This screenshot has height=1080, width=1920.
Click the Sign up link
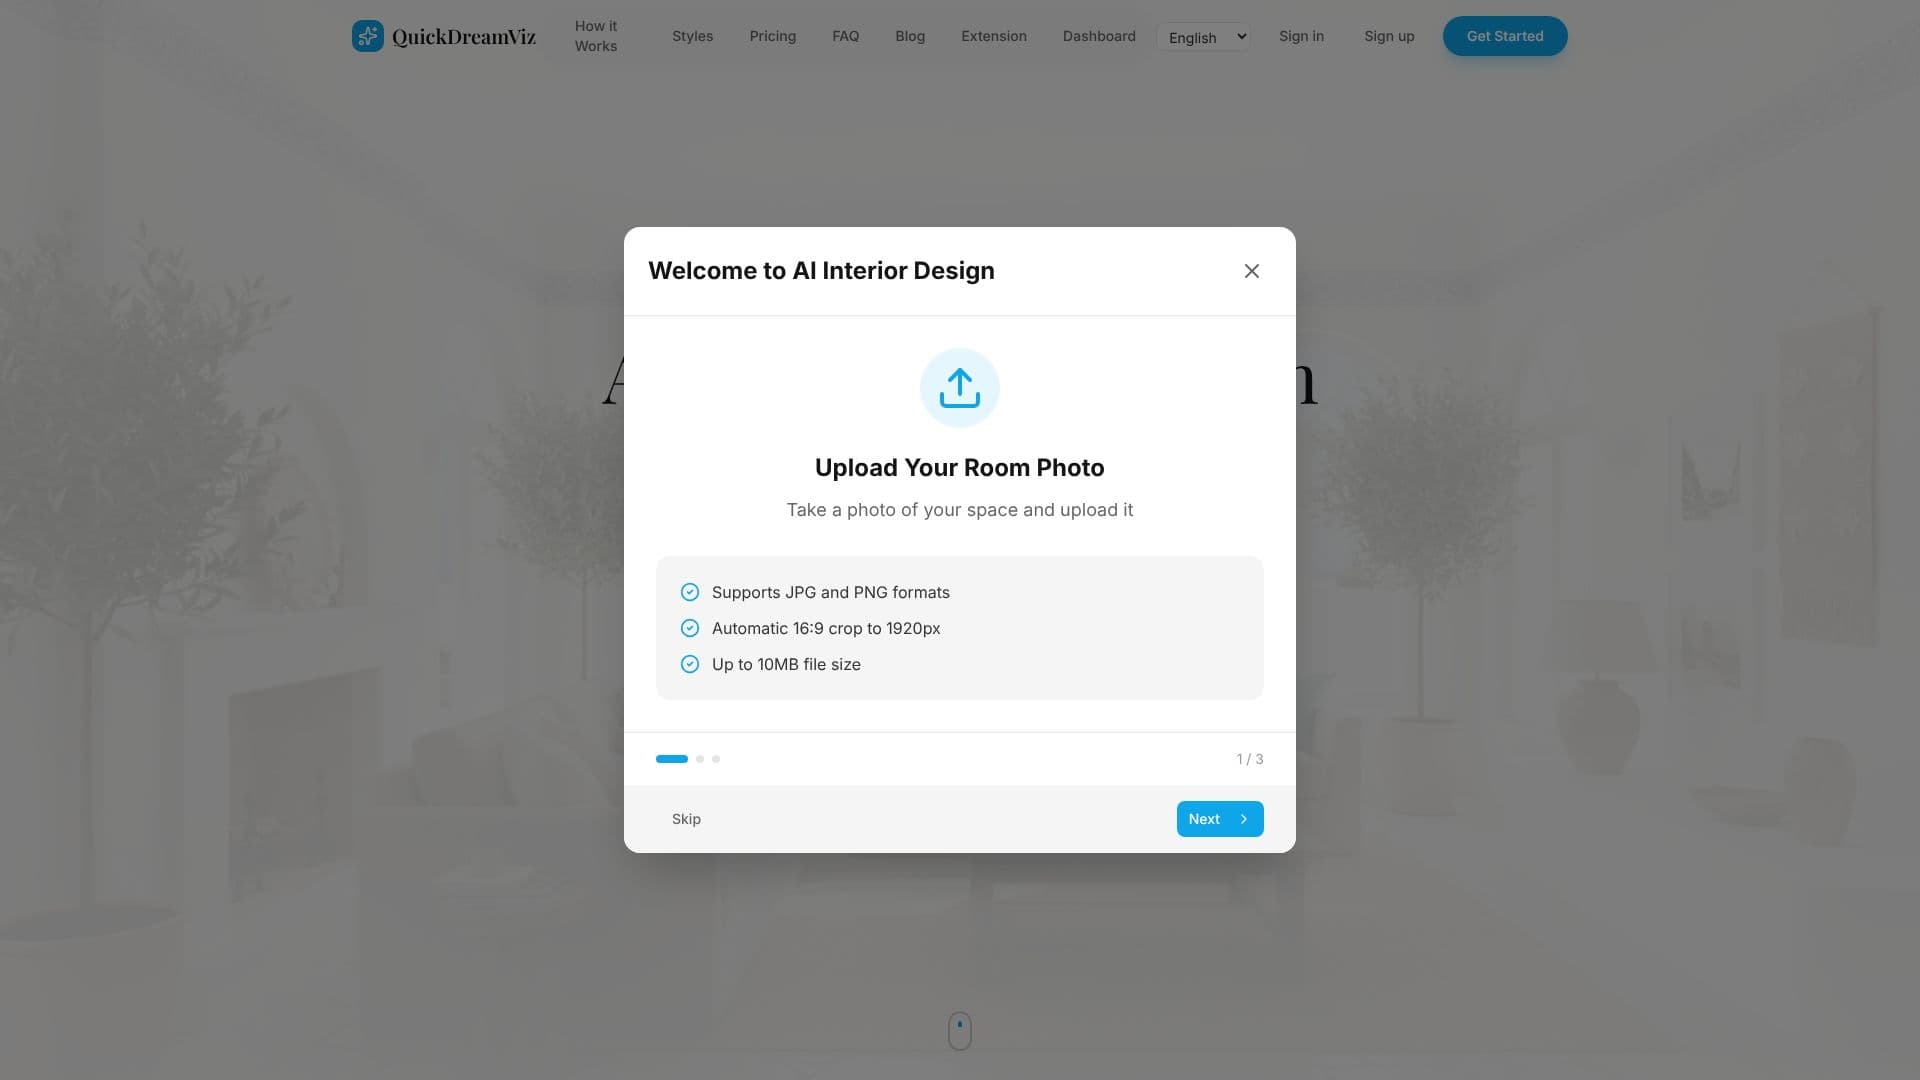(x=1389, y=36)
